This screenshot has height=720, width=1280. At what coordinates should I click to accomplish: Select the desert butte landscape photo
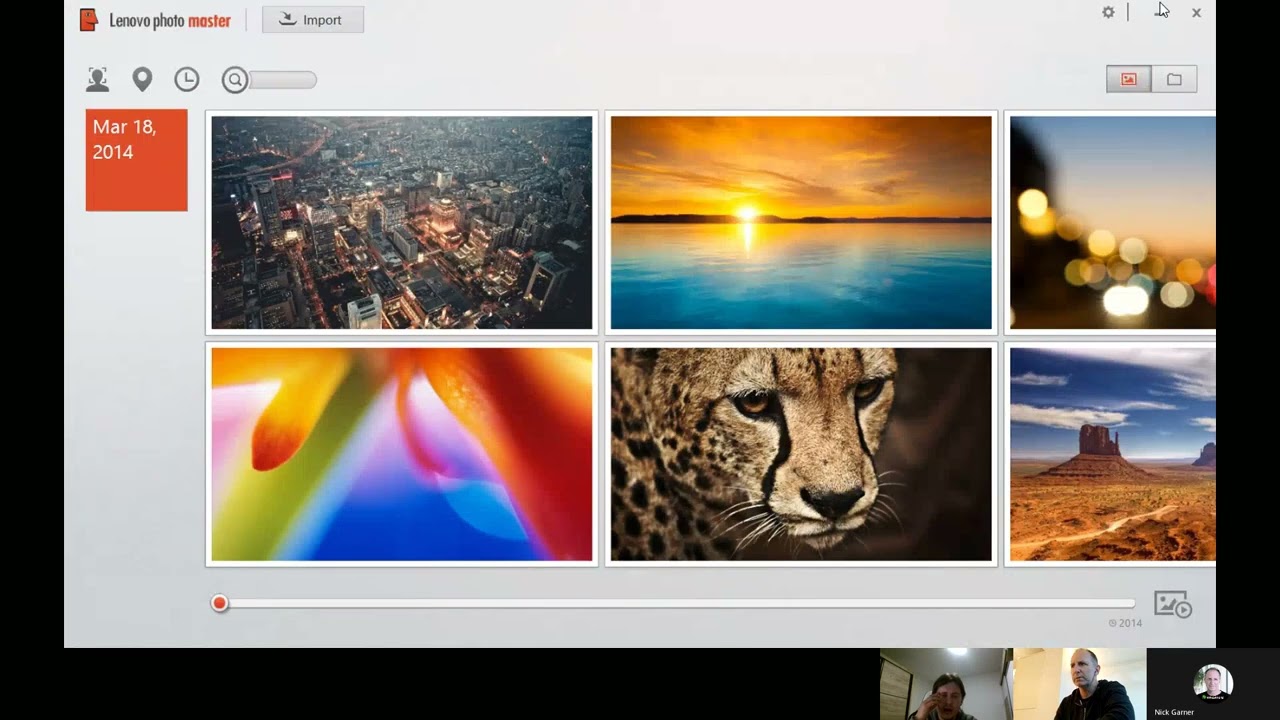click(x=1112, y=454)
